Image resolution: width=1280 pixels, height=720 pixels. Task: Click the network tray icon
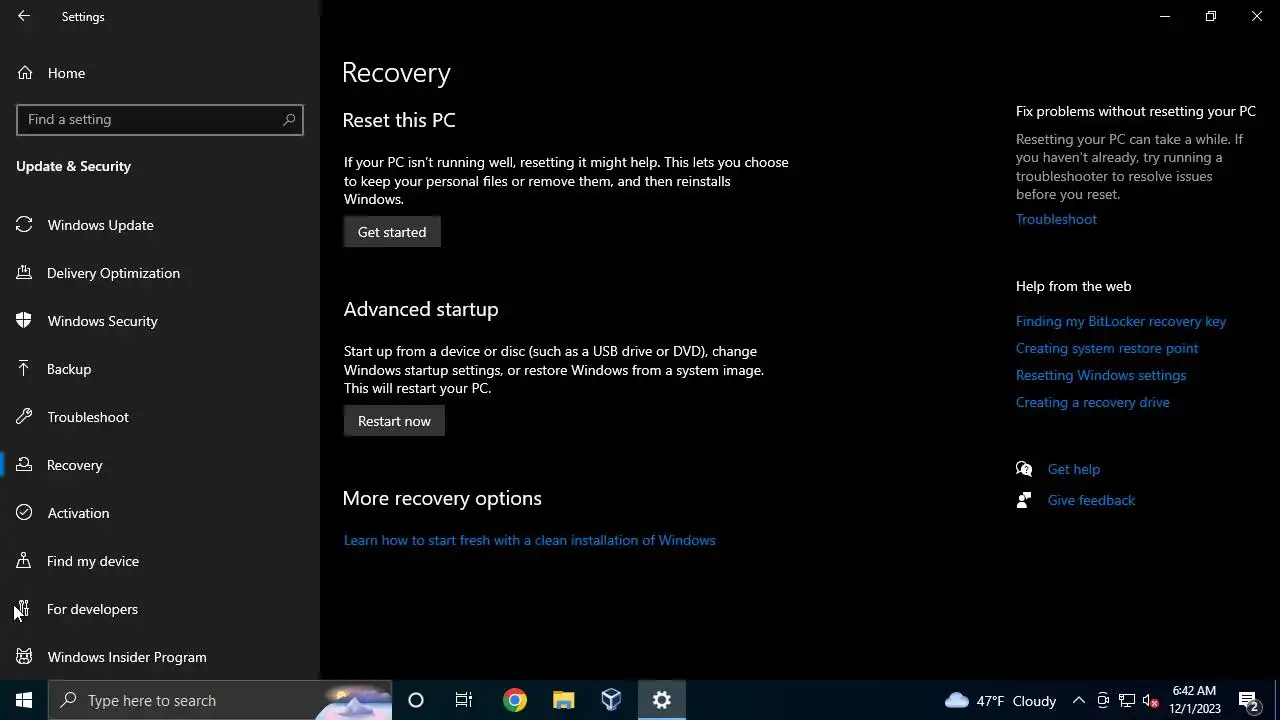coord(1127,700)
